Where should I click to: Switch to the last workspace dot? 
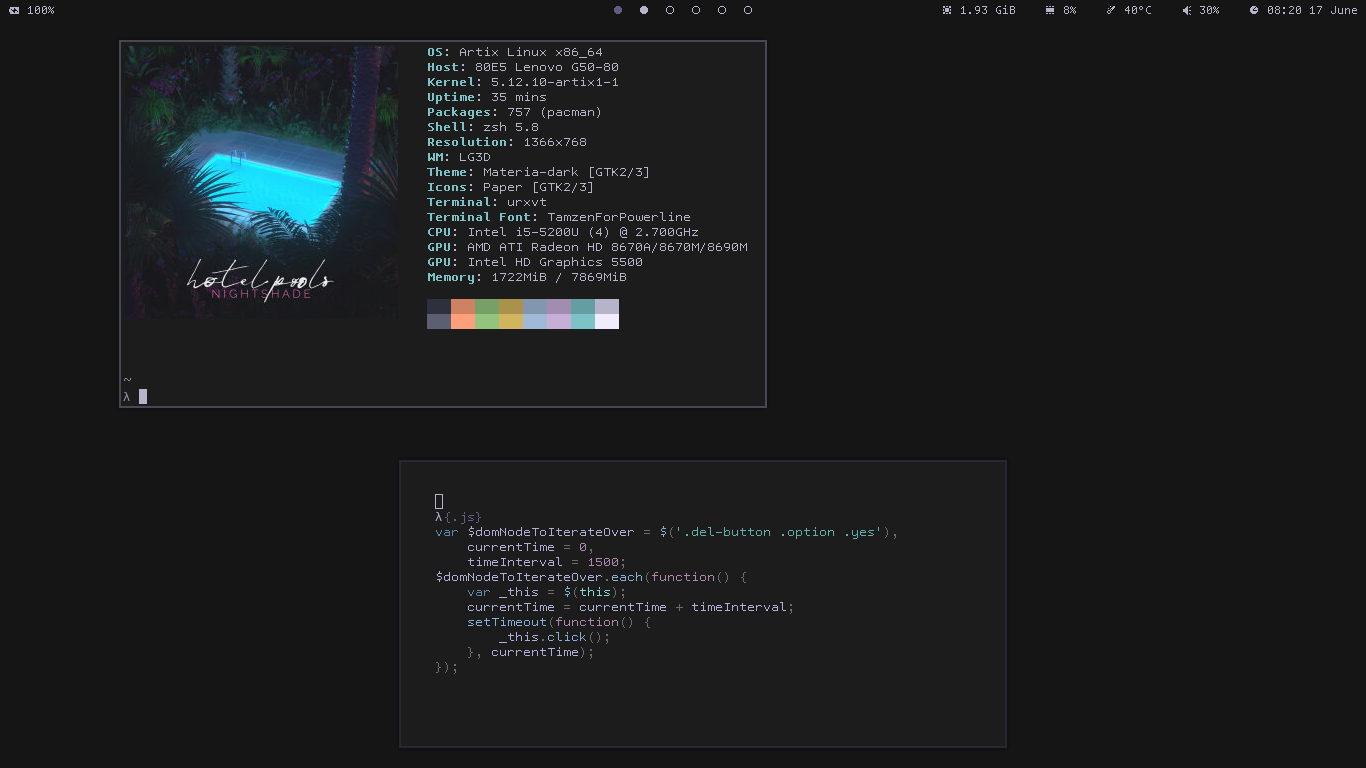(748, 10)
